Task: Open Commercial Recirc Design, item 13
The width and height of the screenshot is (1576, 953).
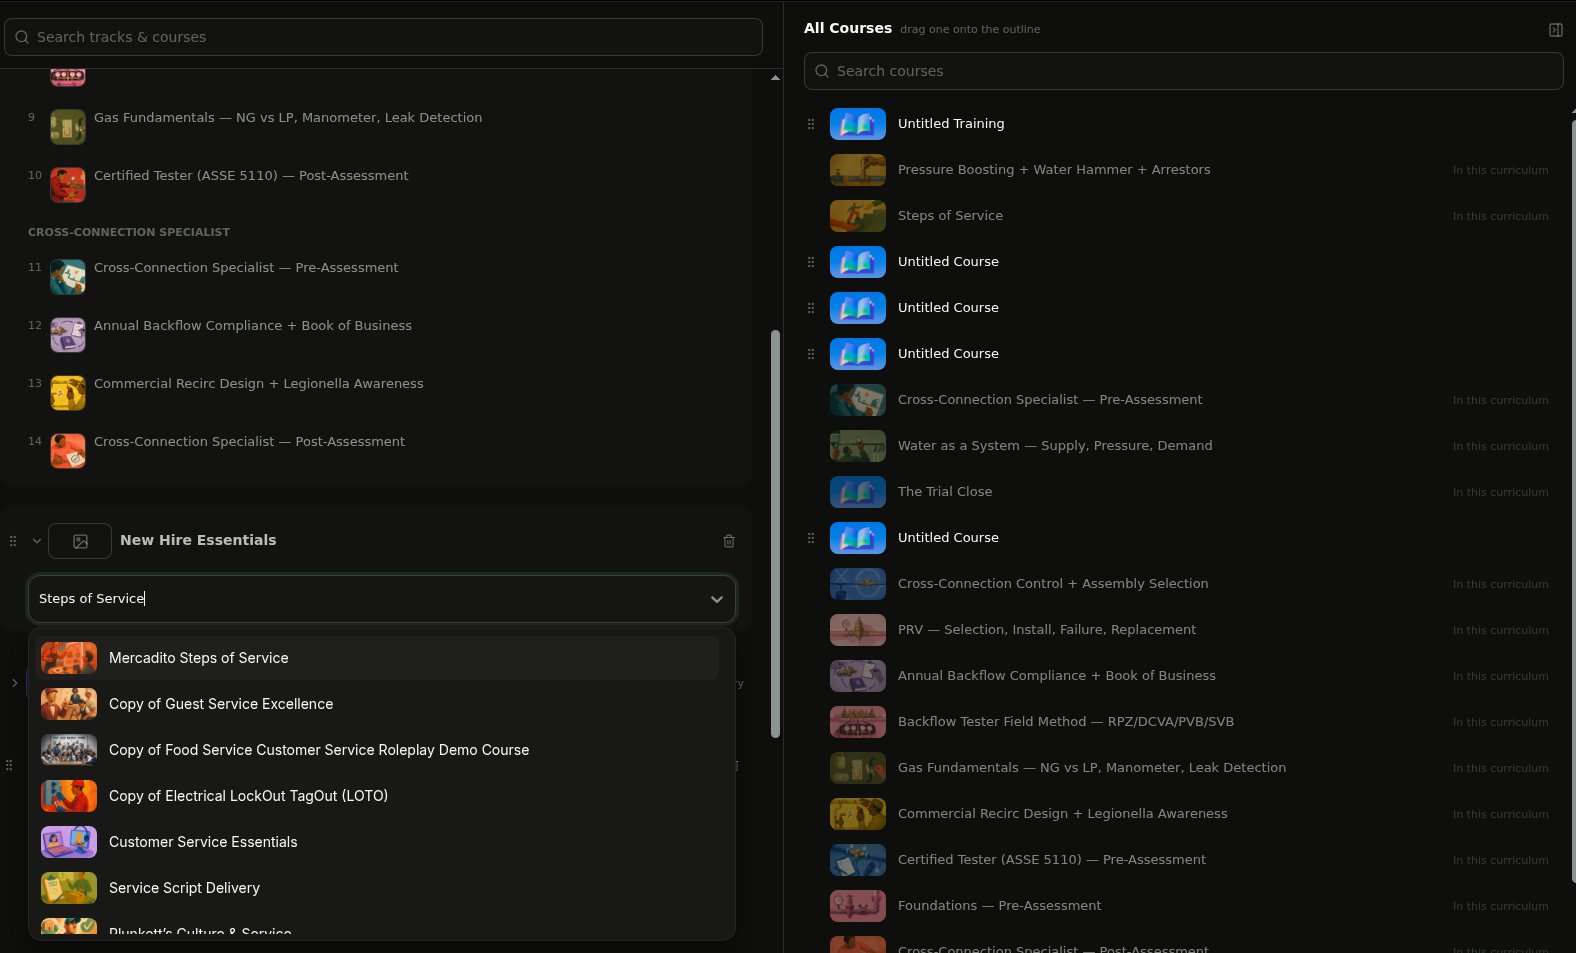Action: tap(258, 384)
